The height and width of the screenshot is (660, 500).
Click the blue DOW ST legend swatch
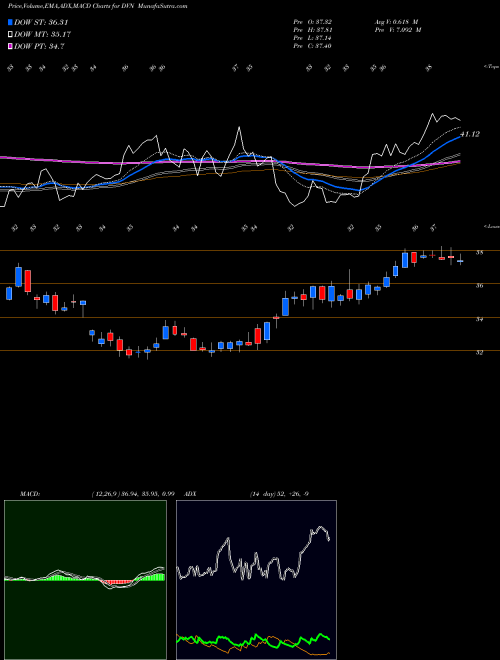pyautogui.click(x=11, y=22)
